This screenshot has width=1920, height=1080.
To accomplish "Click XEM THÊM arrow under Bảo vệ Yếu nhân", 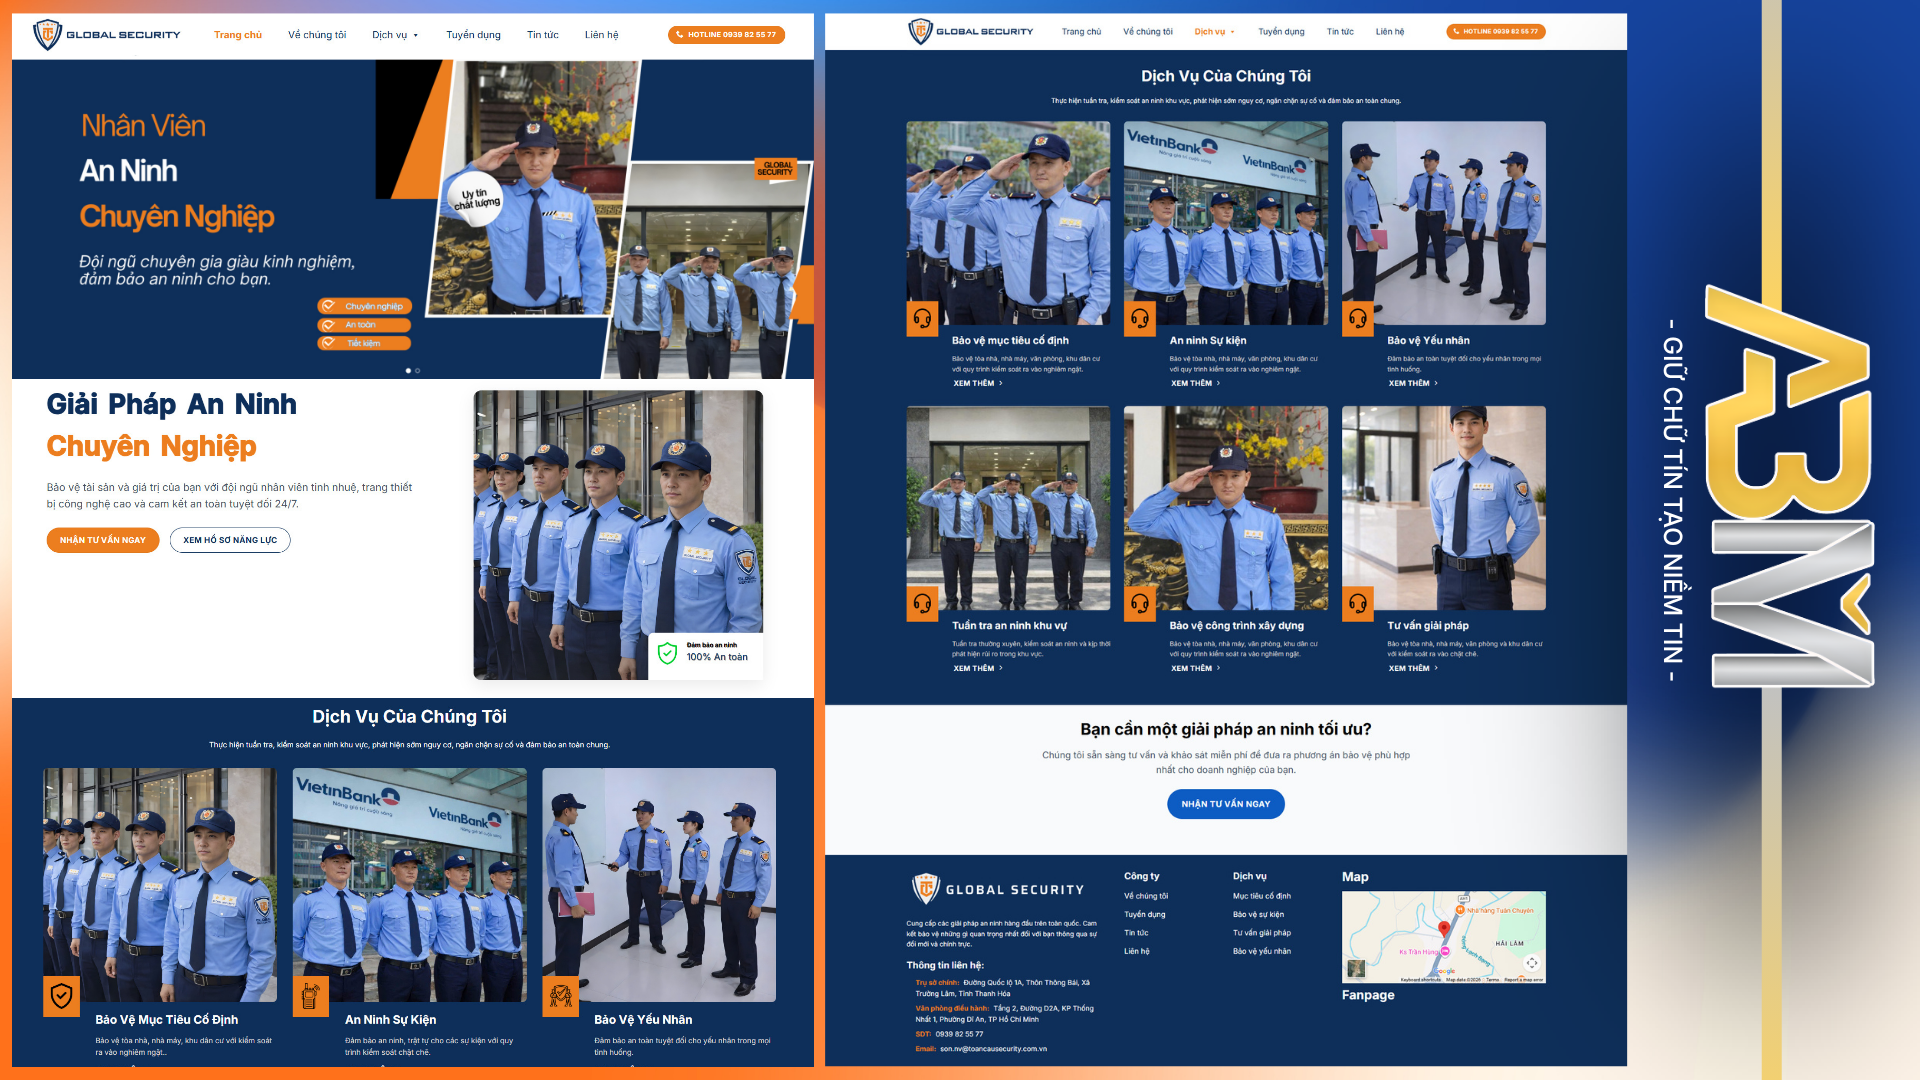I will click(1436, 383).
